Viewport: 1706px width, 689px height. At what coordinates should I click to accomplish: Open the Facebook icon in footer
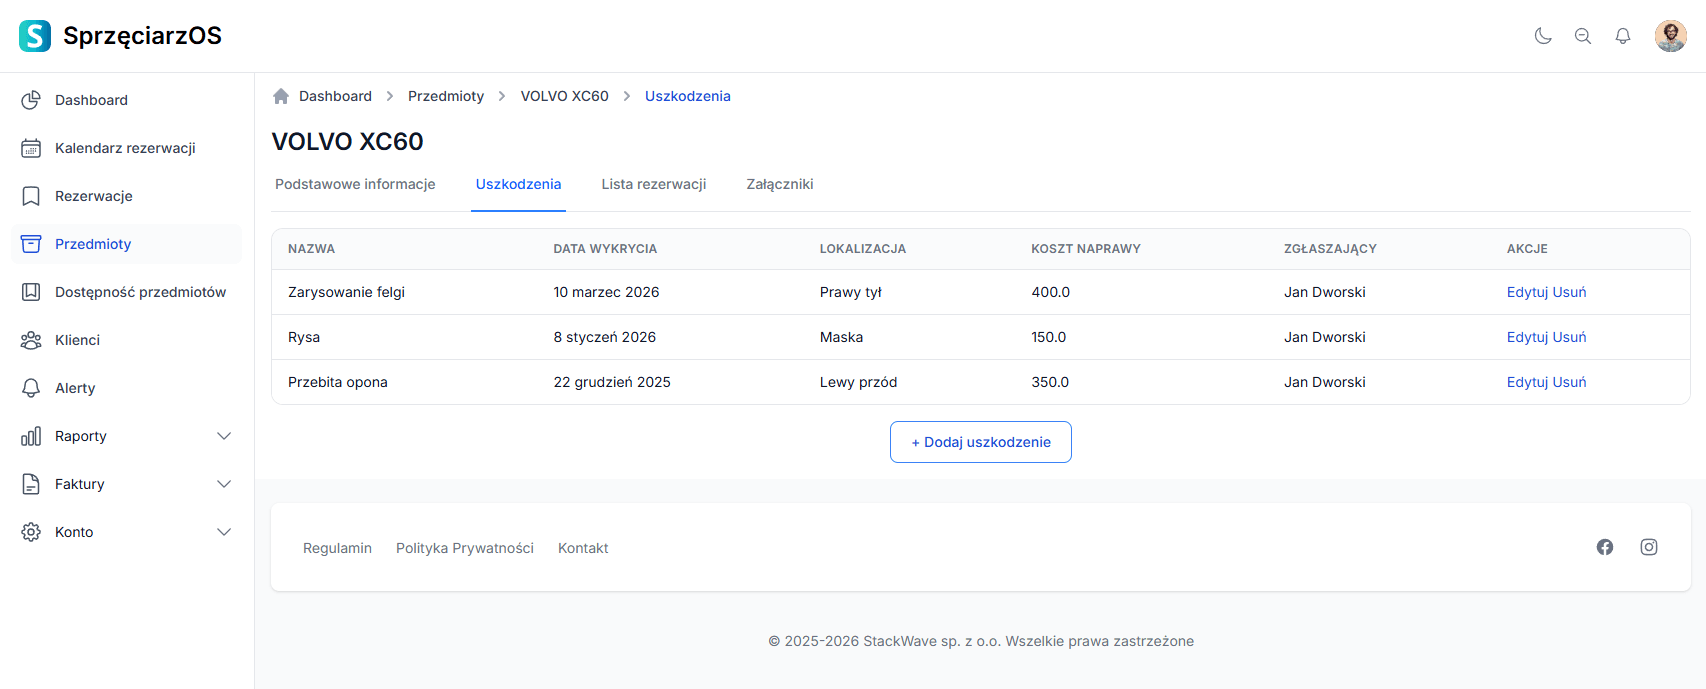[1605, 547]
